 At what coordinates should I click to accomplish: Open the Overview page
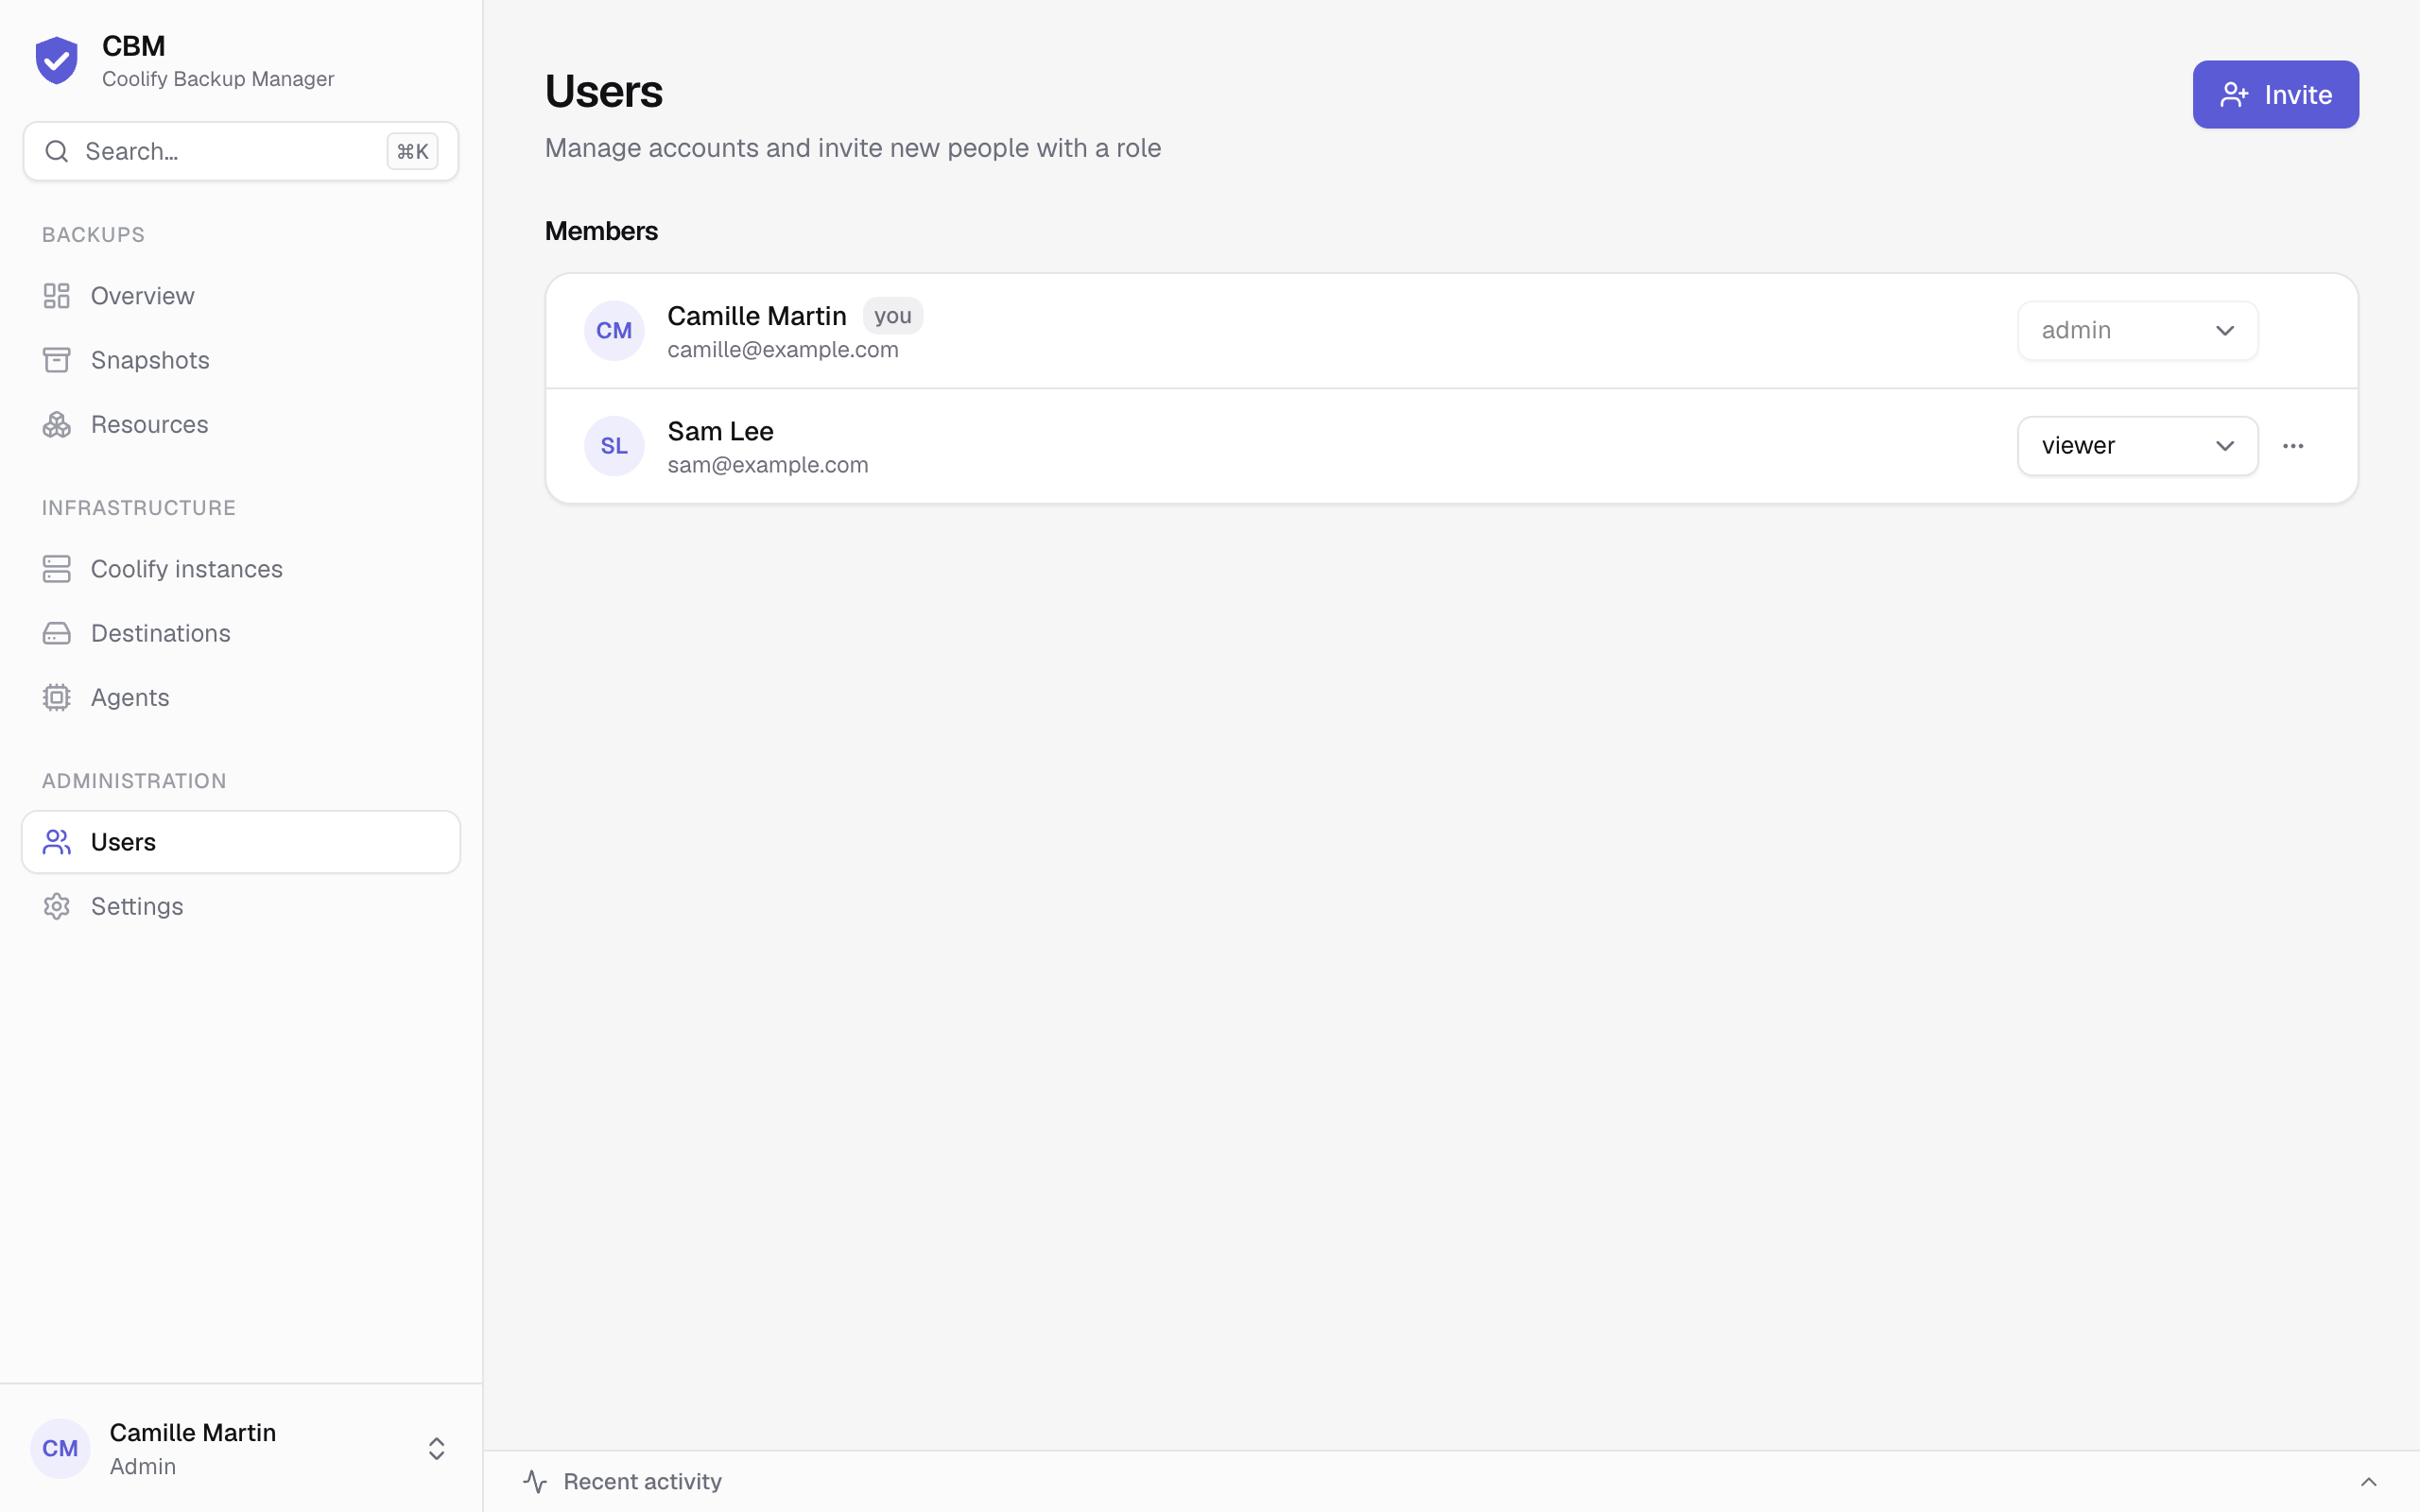tap(241, 296)
